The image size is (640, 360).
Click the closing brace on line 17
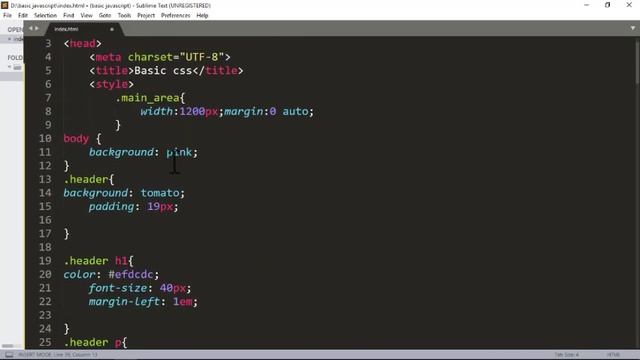tap(67, 234)
